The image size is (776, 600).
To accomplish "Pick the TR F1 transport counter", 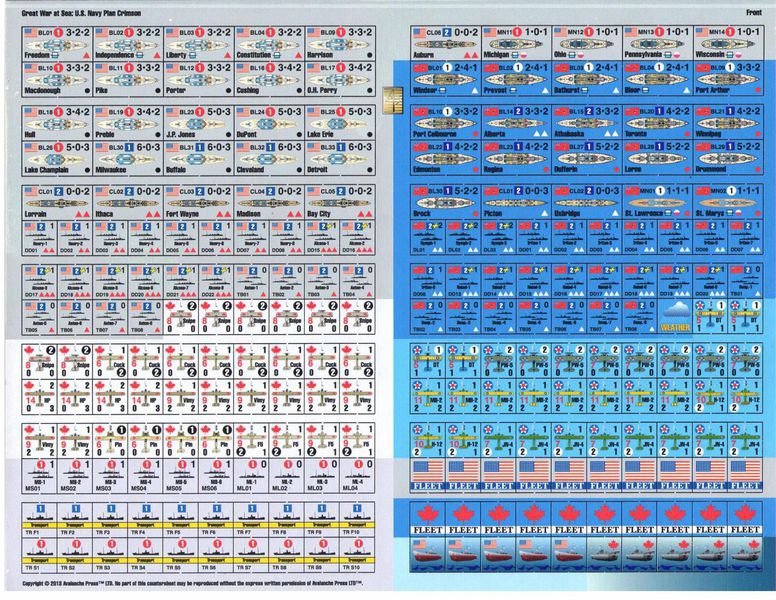I will tap(40, 519).
